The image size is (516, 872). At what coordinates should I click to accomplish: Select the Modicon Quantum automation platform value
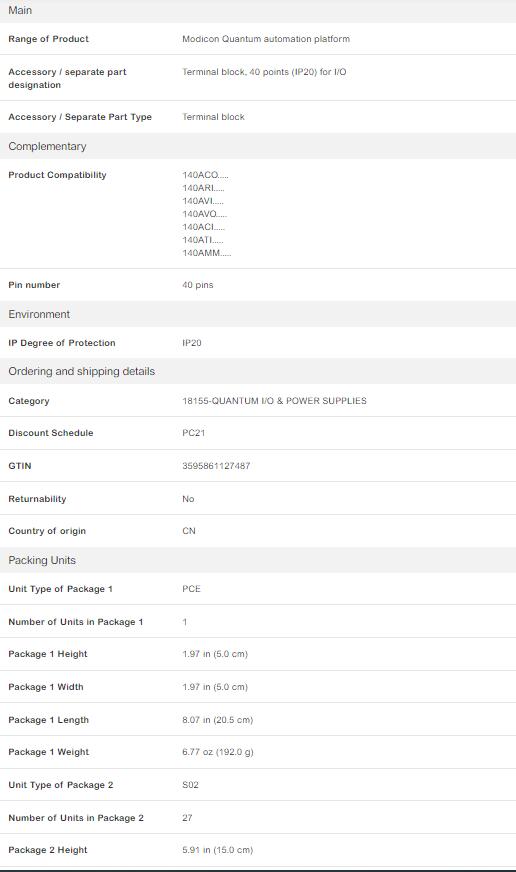[266, 39]
